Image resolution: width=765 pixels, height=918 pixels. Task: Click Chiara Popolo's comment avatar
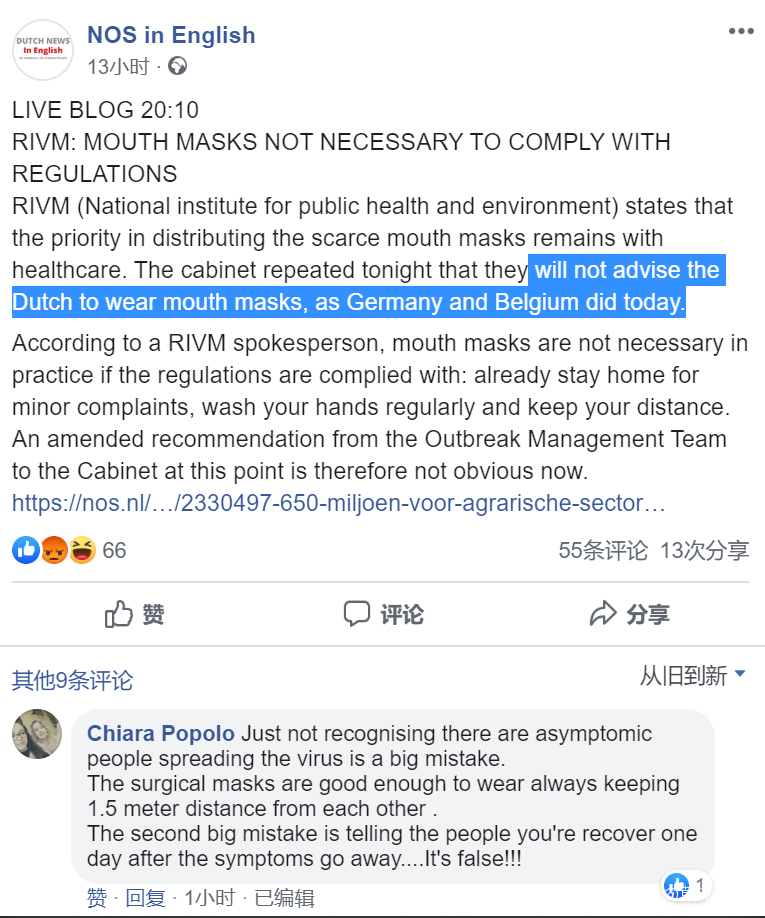pos(37,734)
